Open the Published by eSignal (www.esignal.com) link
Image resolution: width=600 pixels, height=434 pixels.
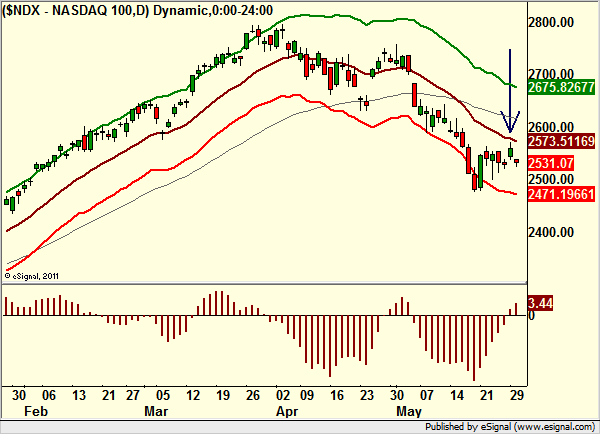510,427
